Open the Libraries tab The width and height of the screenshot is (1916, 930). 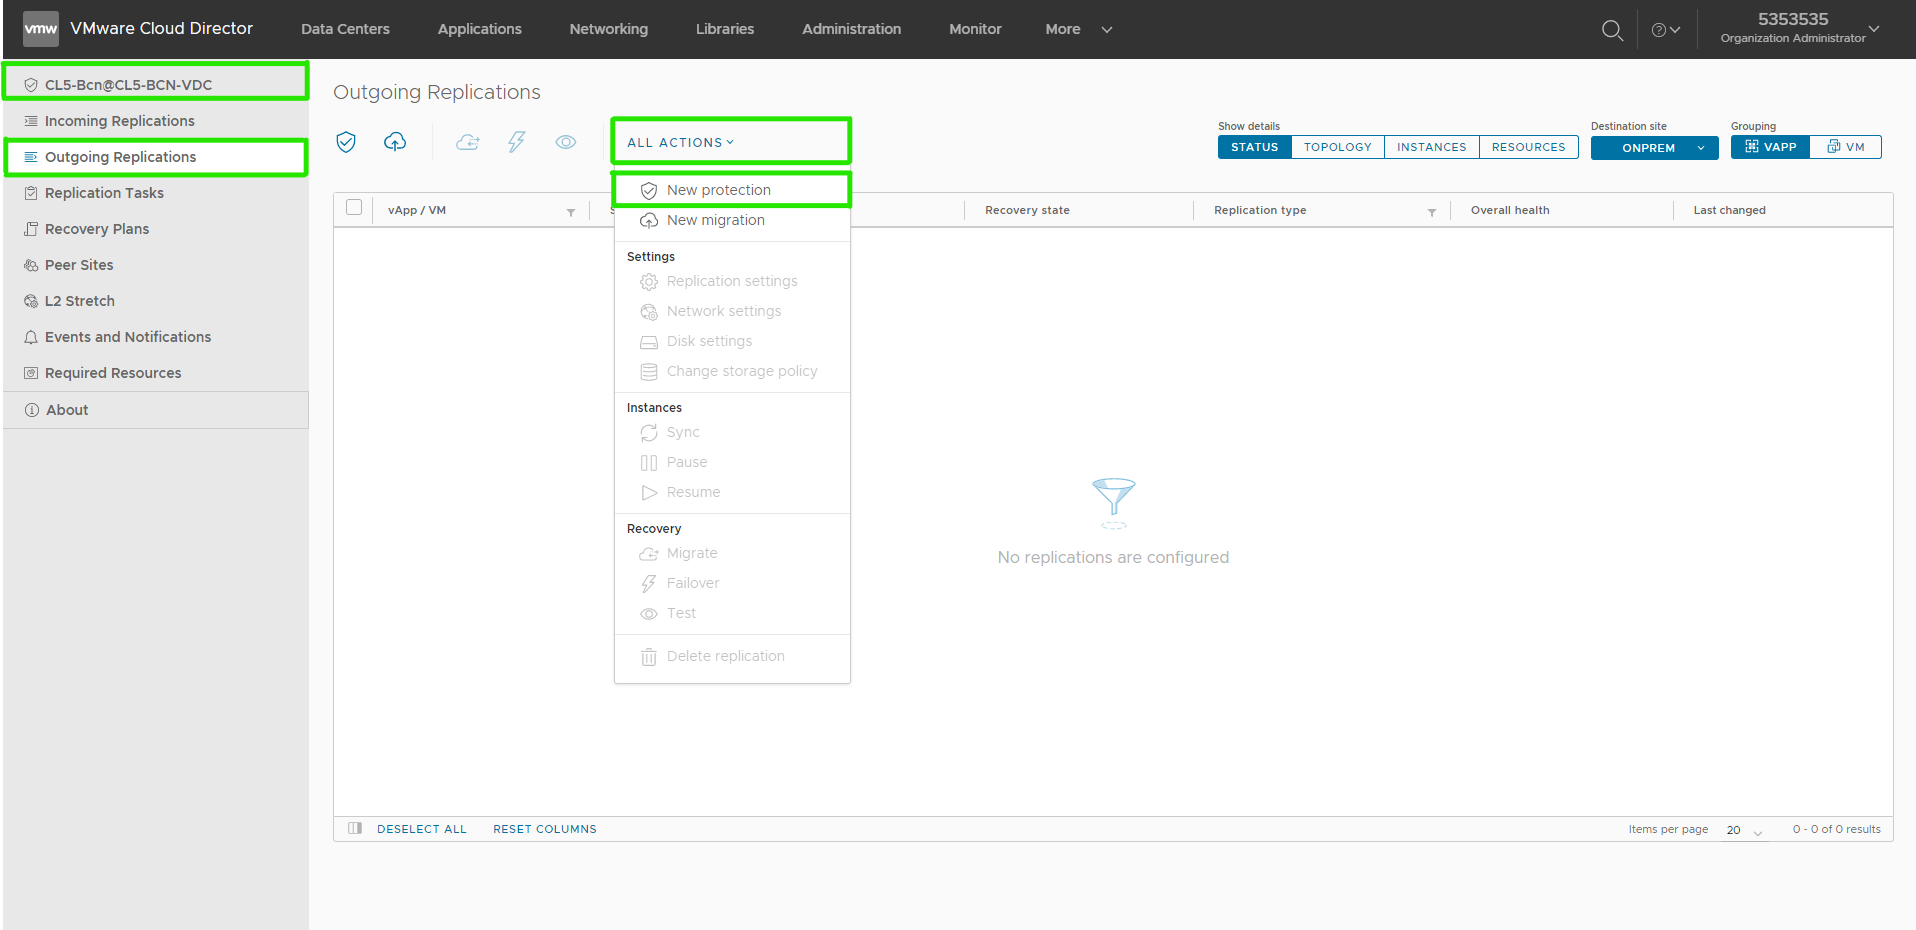pos(725,29)
